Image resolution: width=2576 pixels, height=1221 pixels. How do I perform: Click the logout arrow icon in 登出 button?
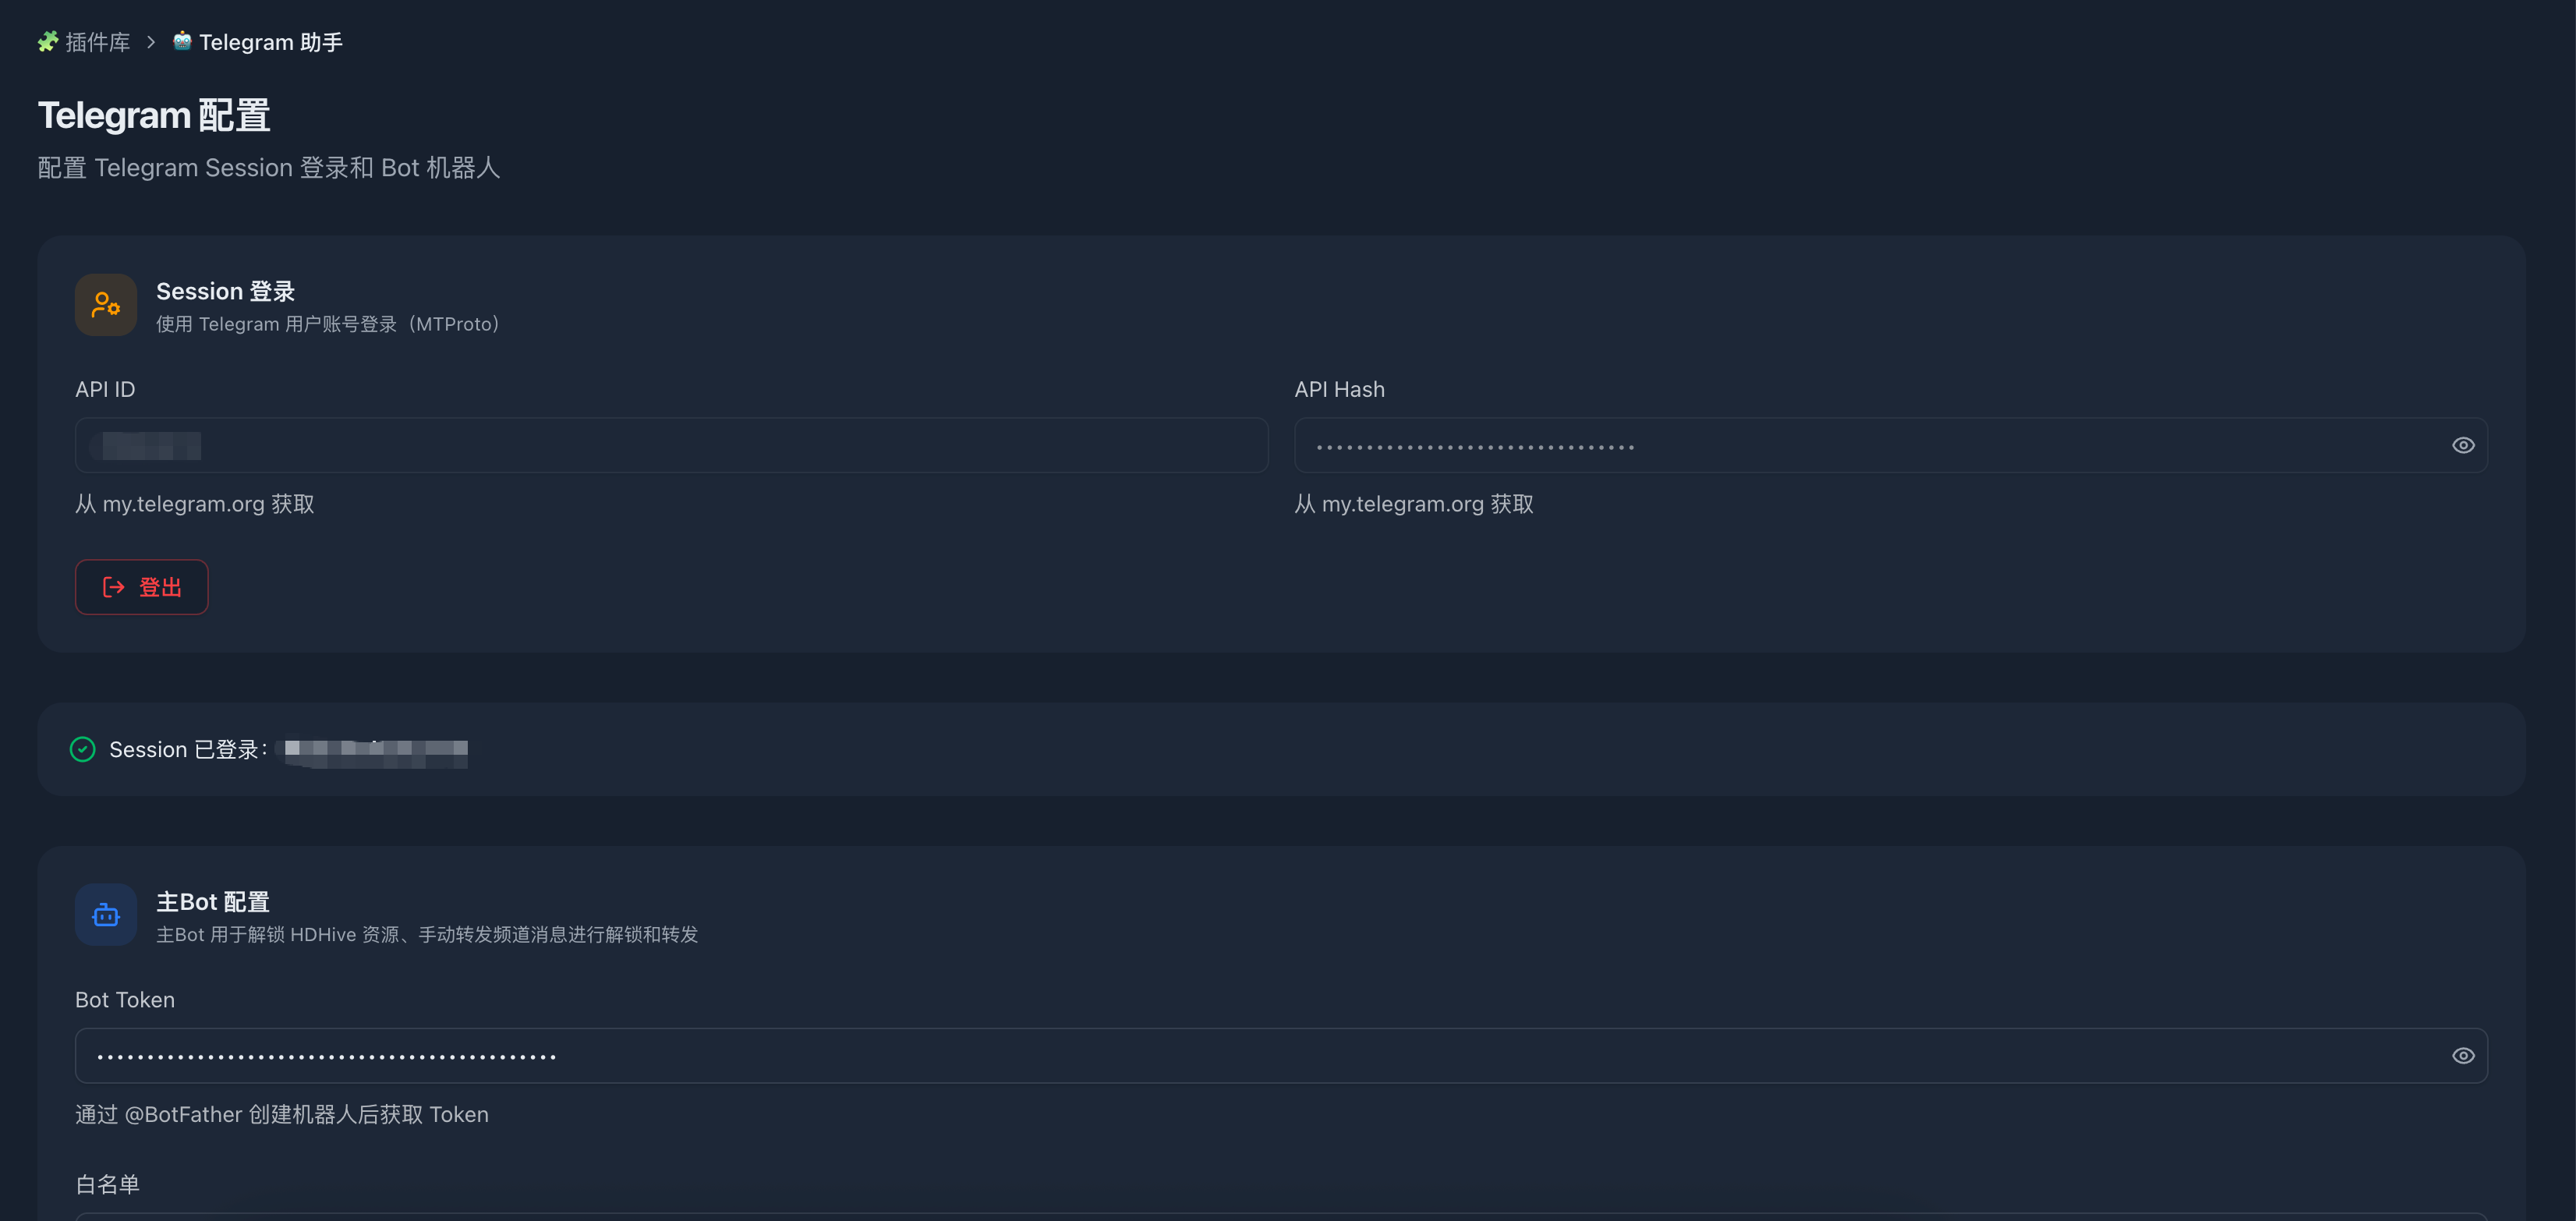pyautogui.click(x=114, y=588)
